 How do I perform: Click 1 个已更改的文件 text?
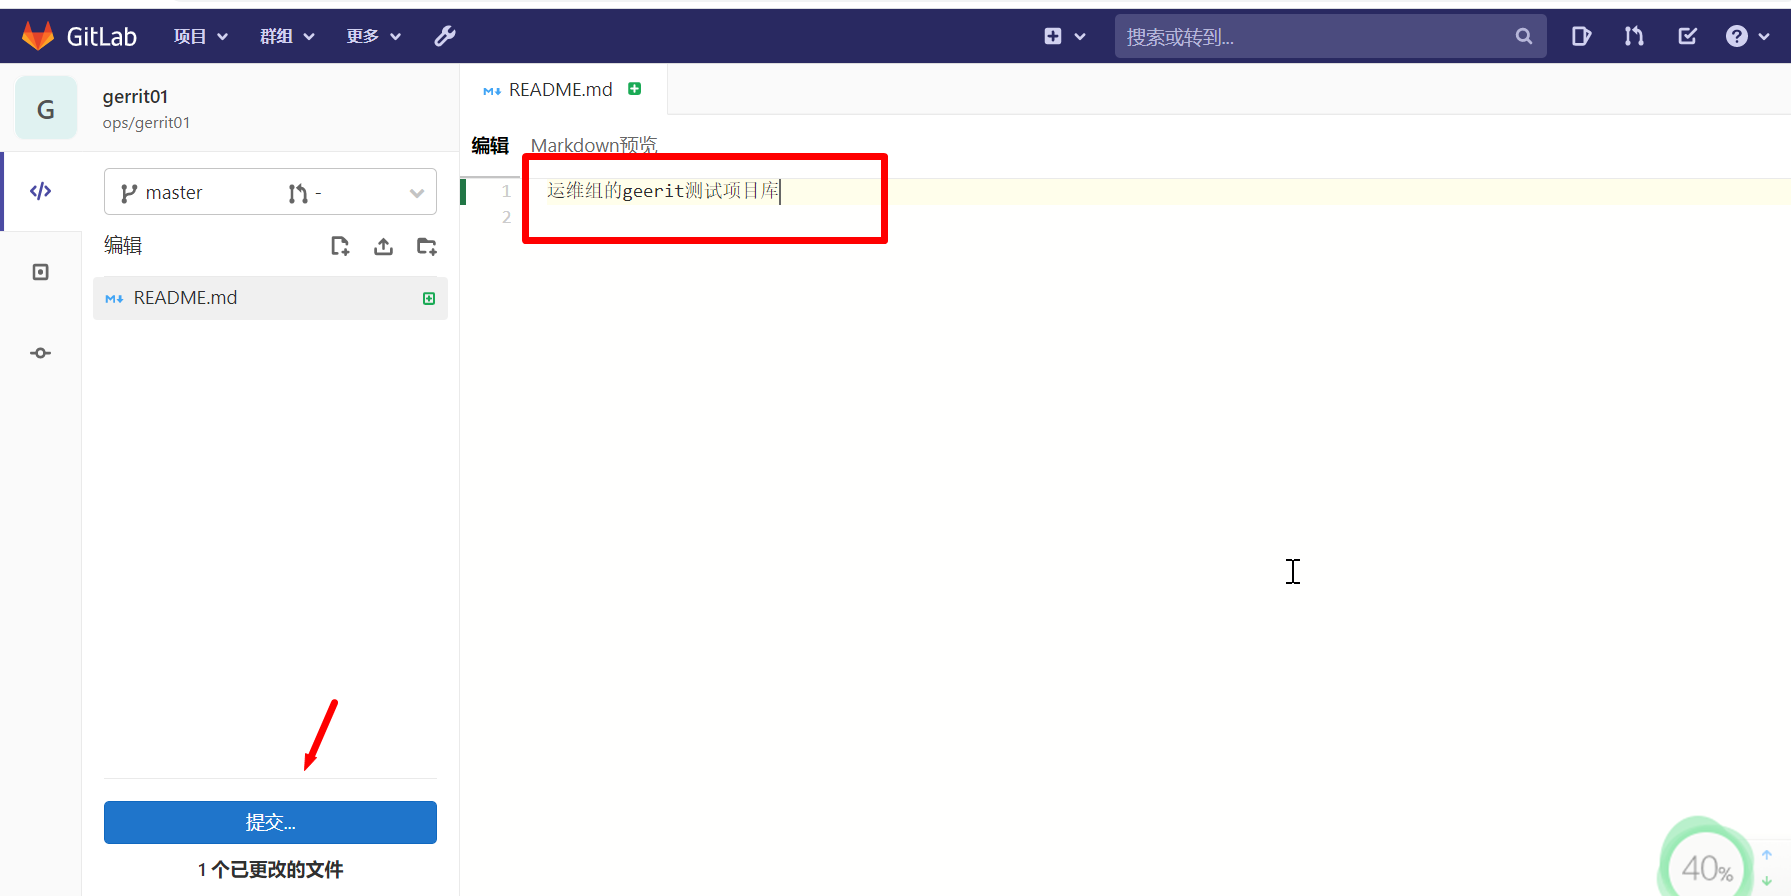pyautogui.click(x=270, y=869)
